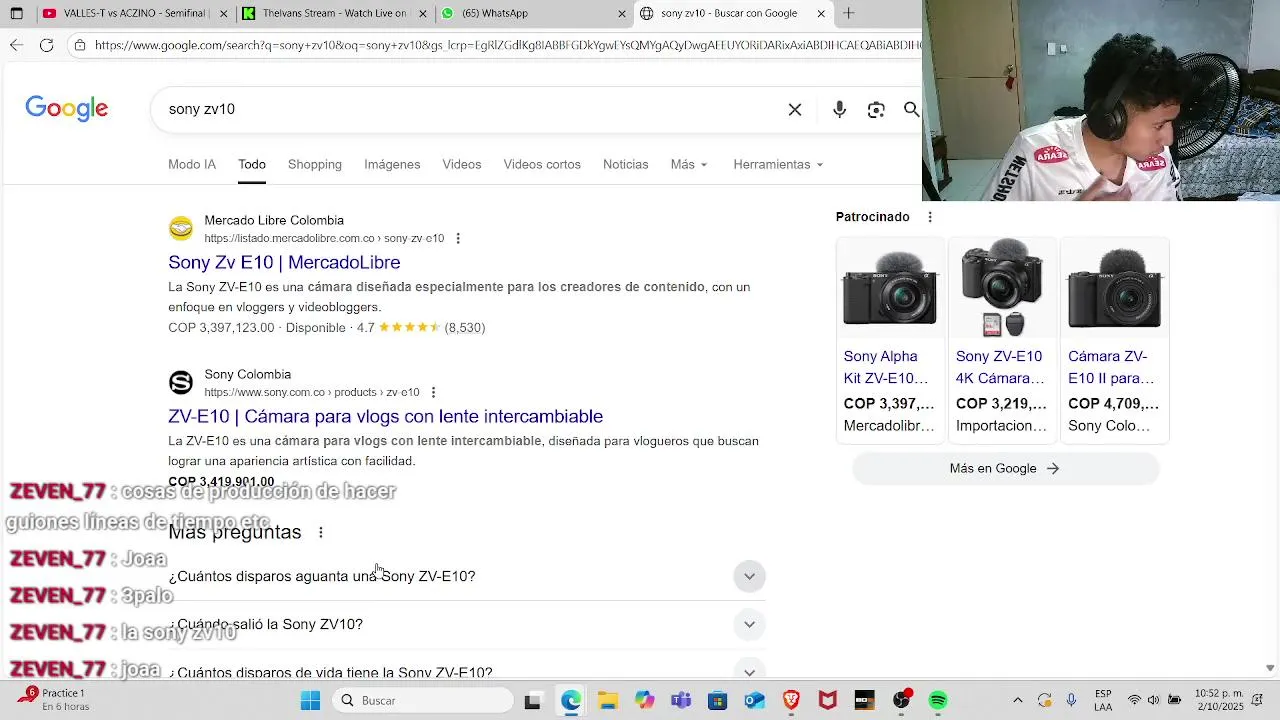
Task: Switch to Videos cortos tab
Action: point(542,165)
